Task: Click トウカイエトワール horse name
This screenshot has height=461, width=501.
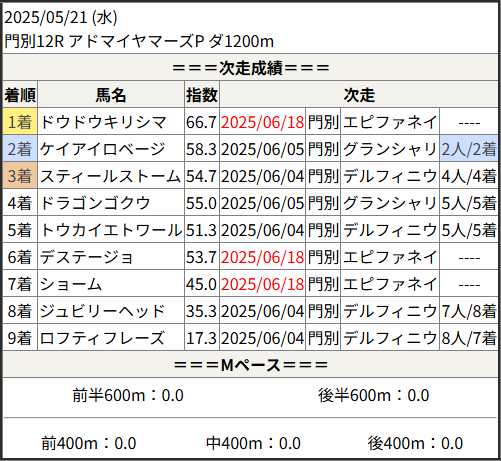Action: (x=111, y=230)
